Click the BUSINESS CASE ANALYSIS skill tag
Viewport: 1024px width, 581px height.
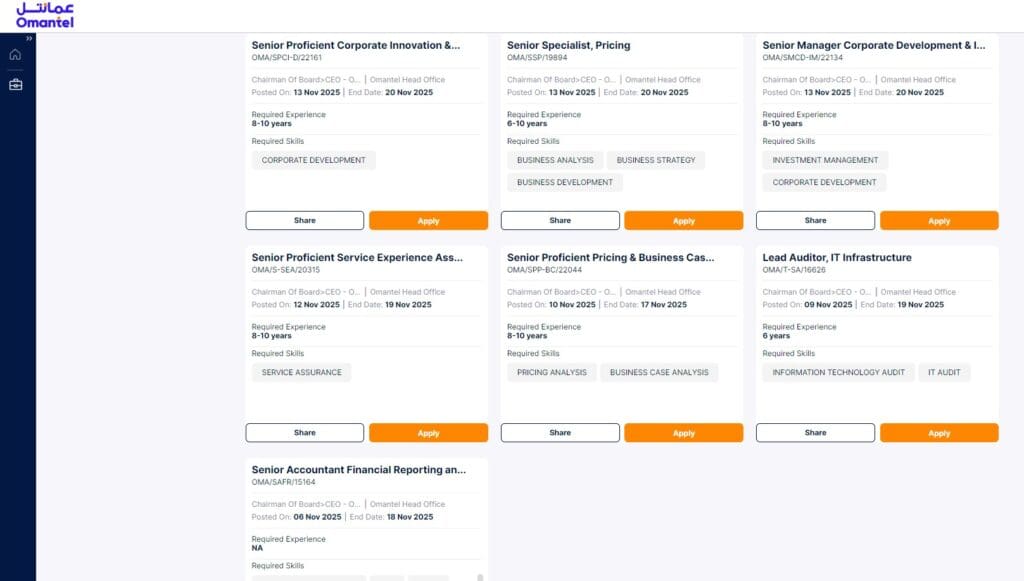click(659, 372)
